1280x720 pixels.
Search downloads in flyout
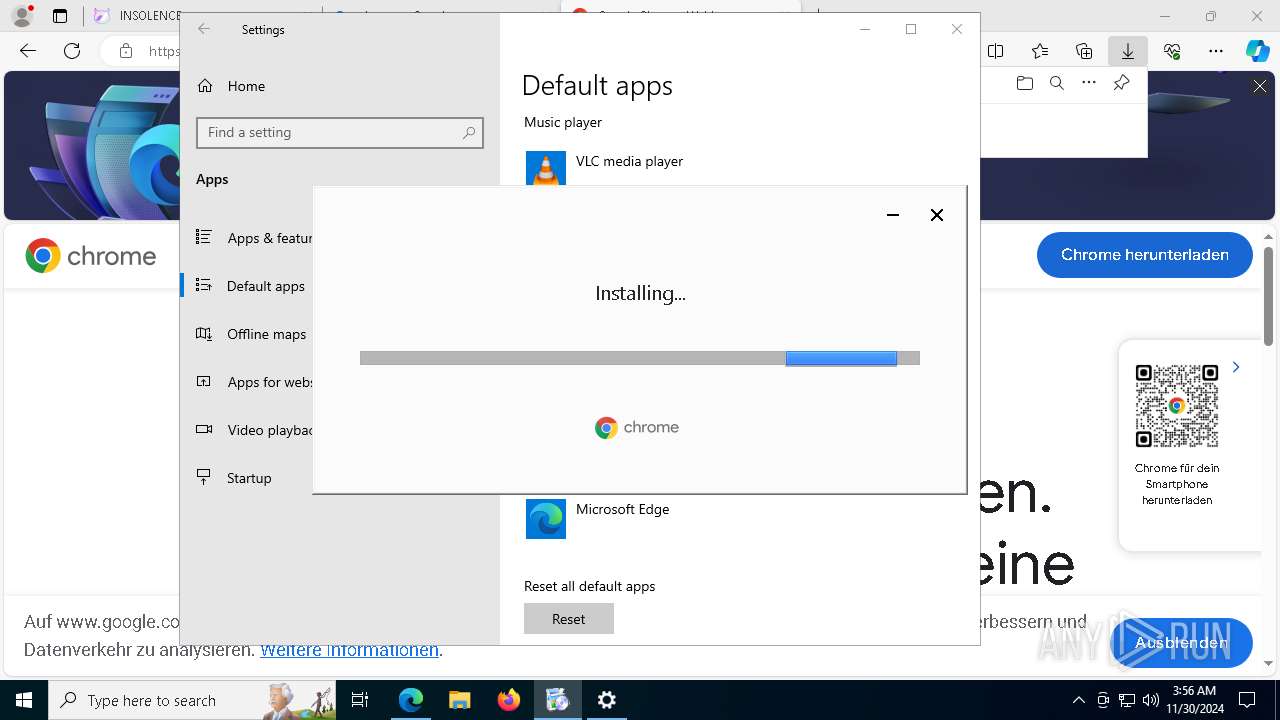tap(1056, 83)
